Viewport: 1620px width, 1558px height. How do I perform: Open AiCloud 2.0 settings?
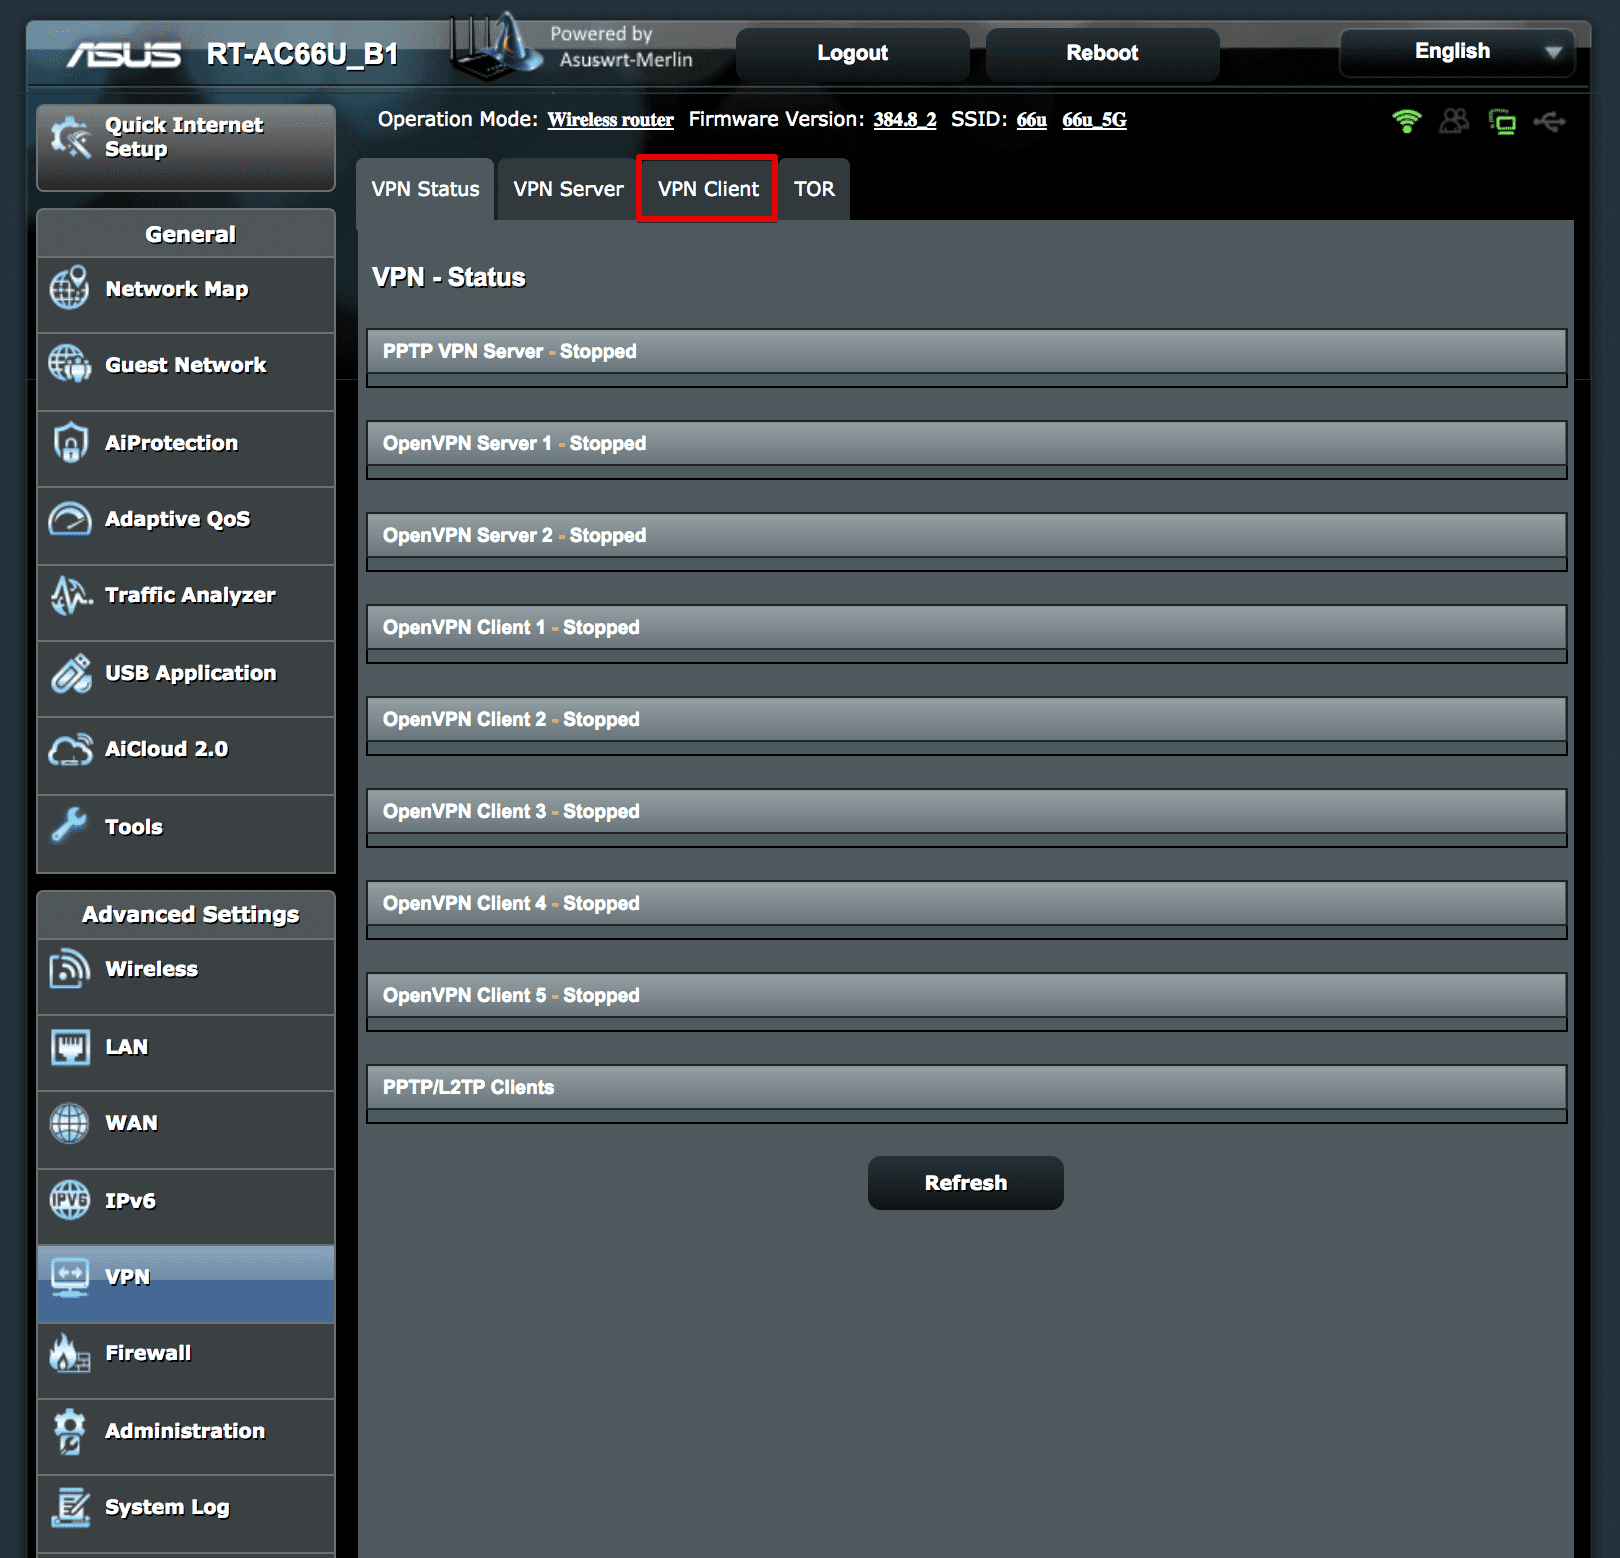(x=165, y=748)
